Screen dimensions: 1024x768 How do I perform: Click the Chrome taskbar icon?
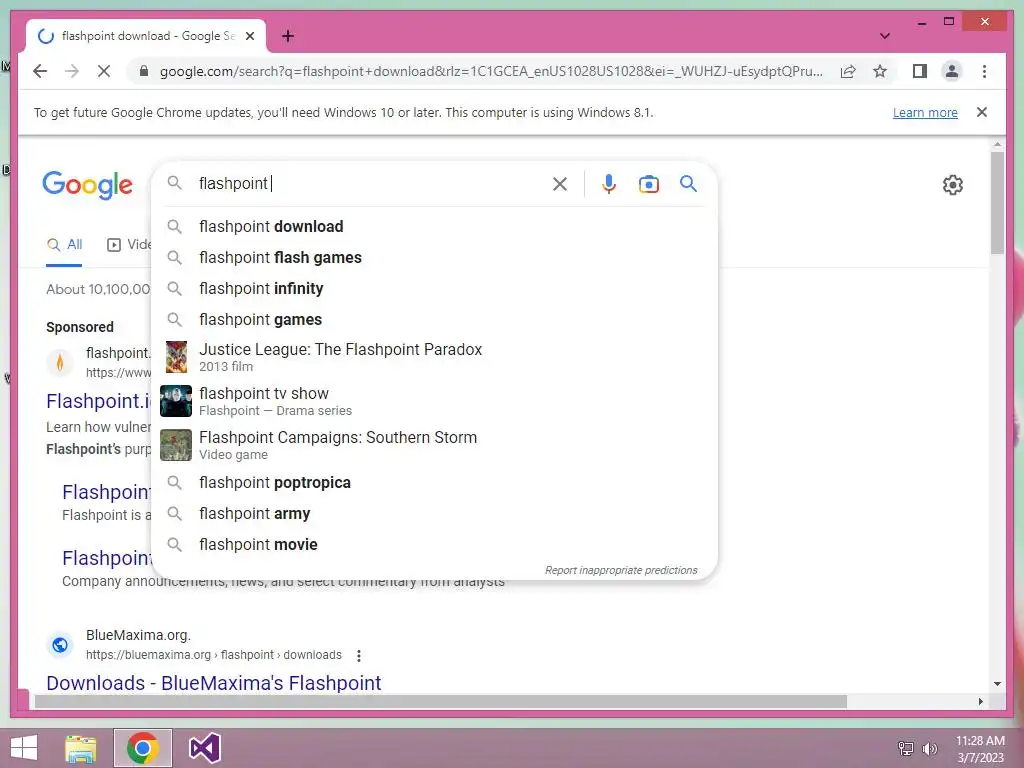tap(143, 748)
